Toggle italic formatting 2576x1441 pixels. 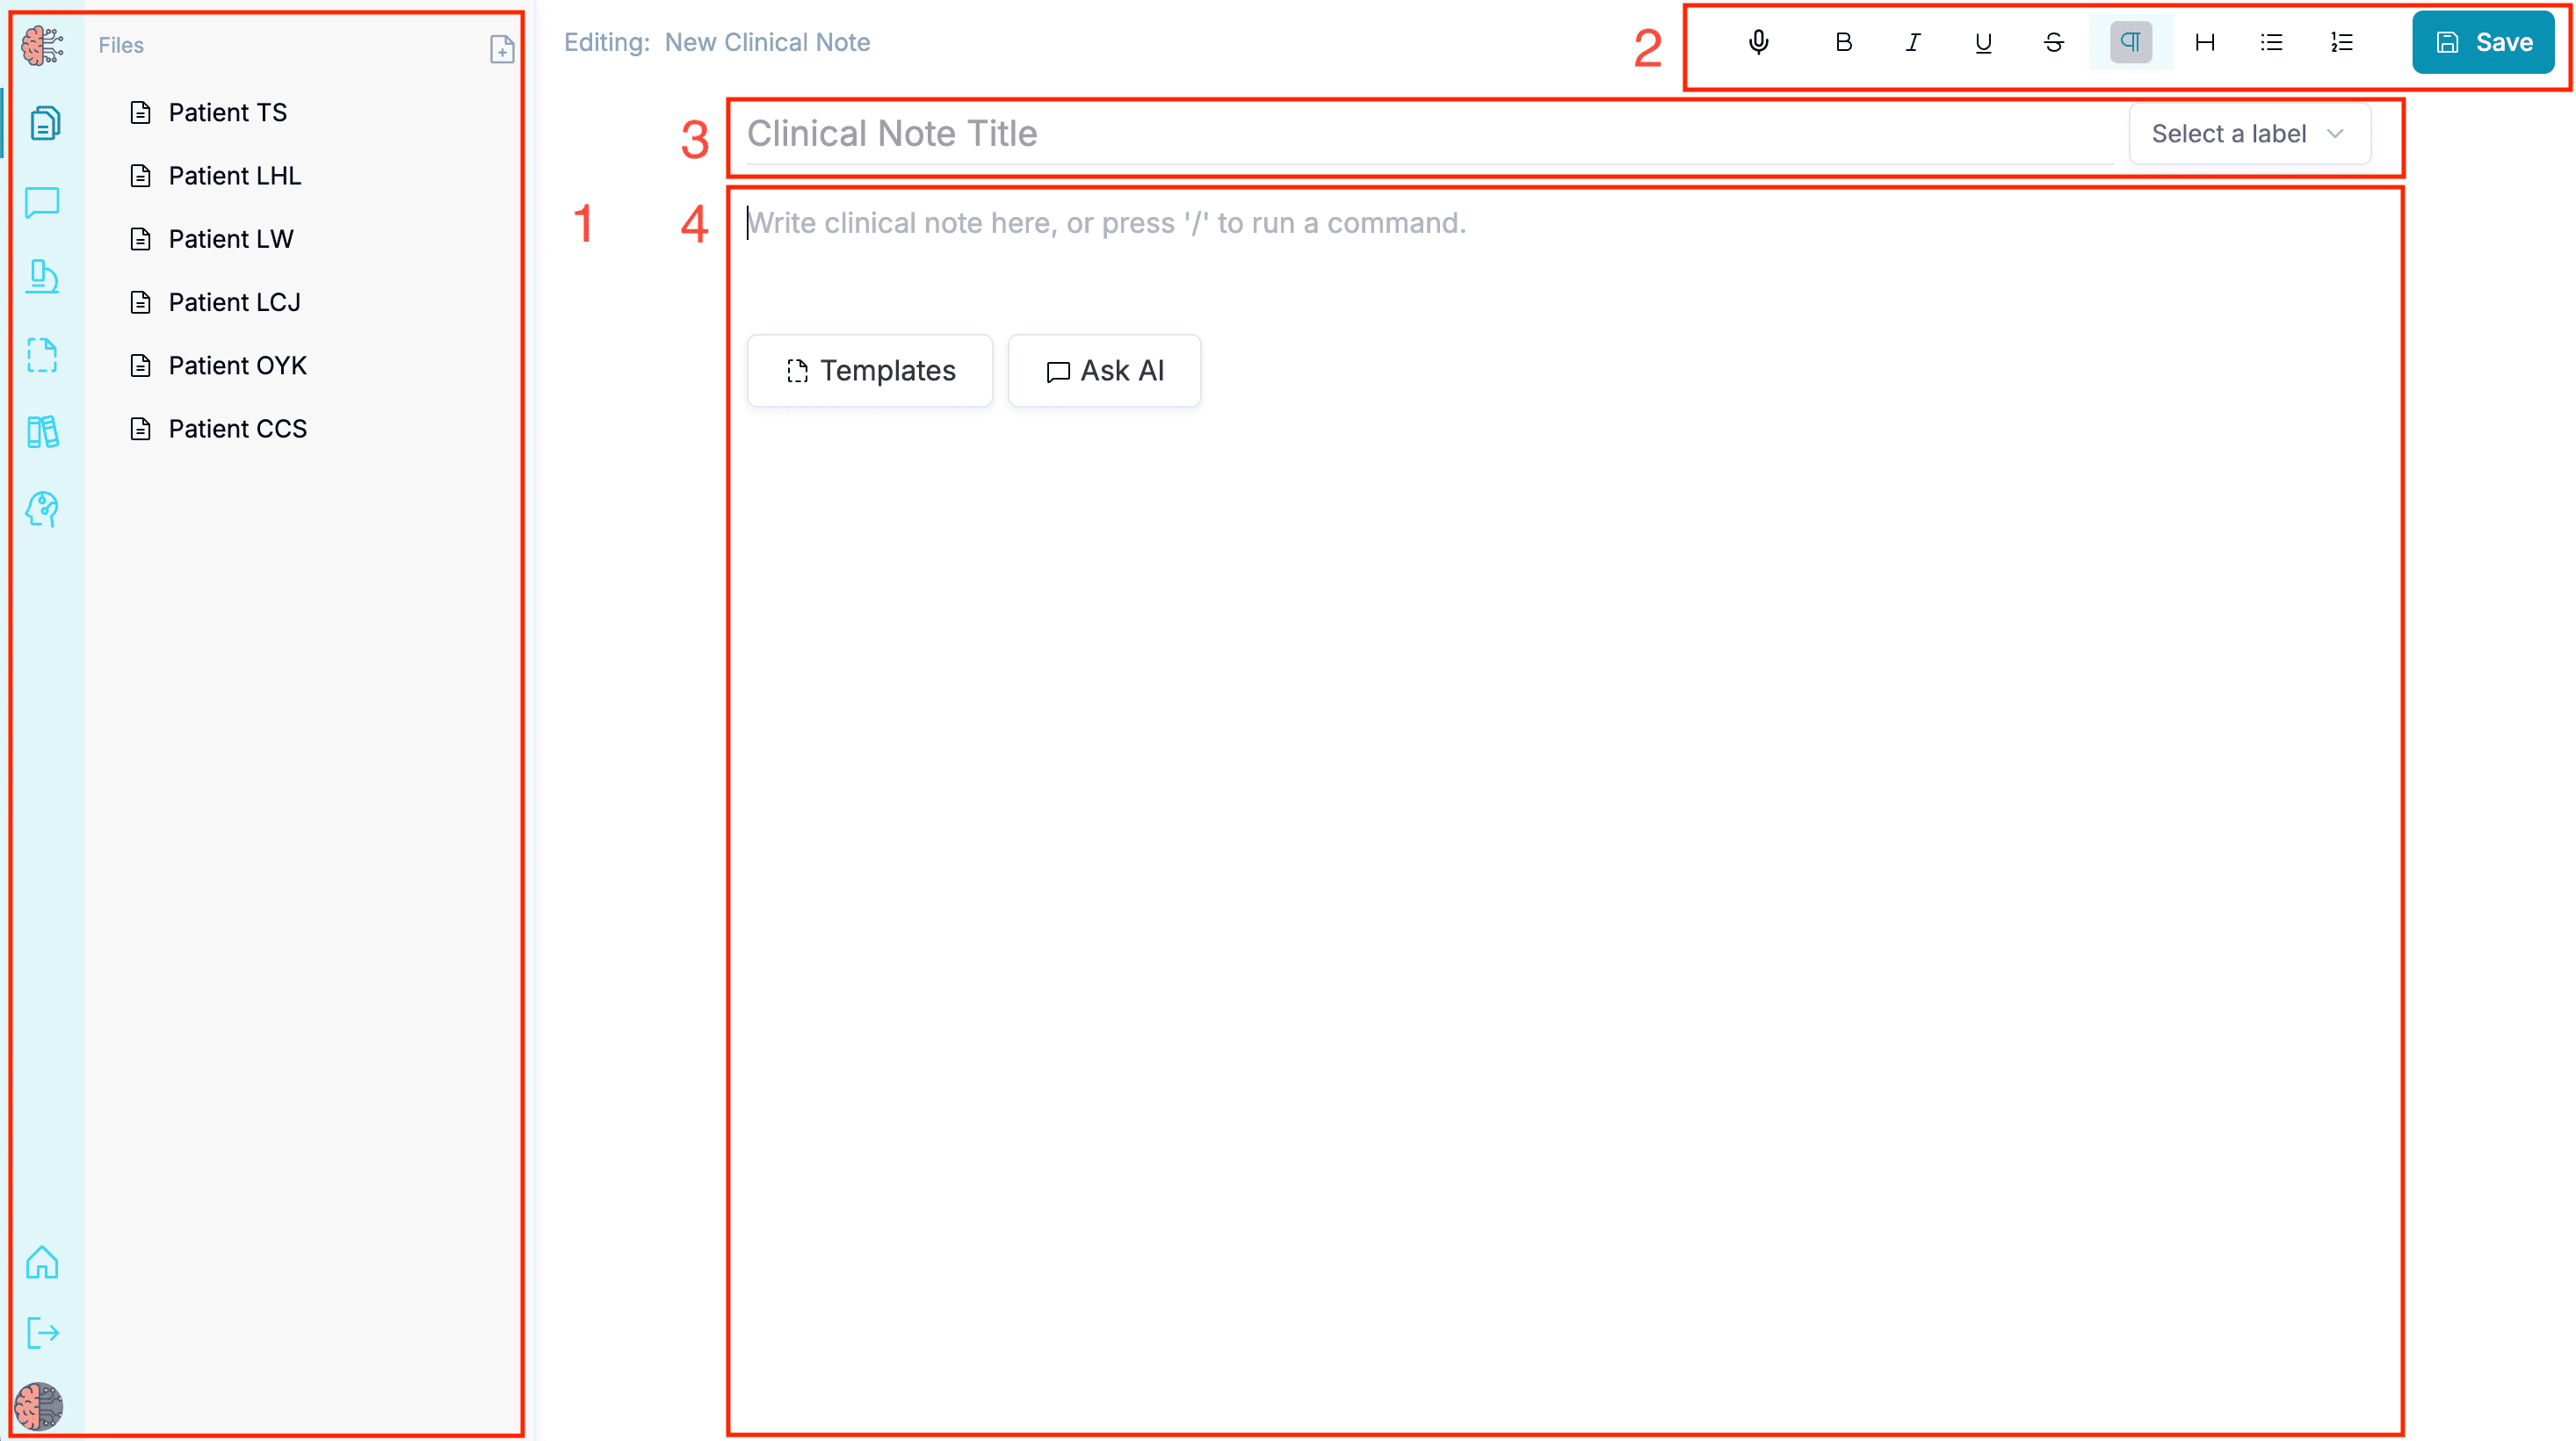1912,42
